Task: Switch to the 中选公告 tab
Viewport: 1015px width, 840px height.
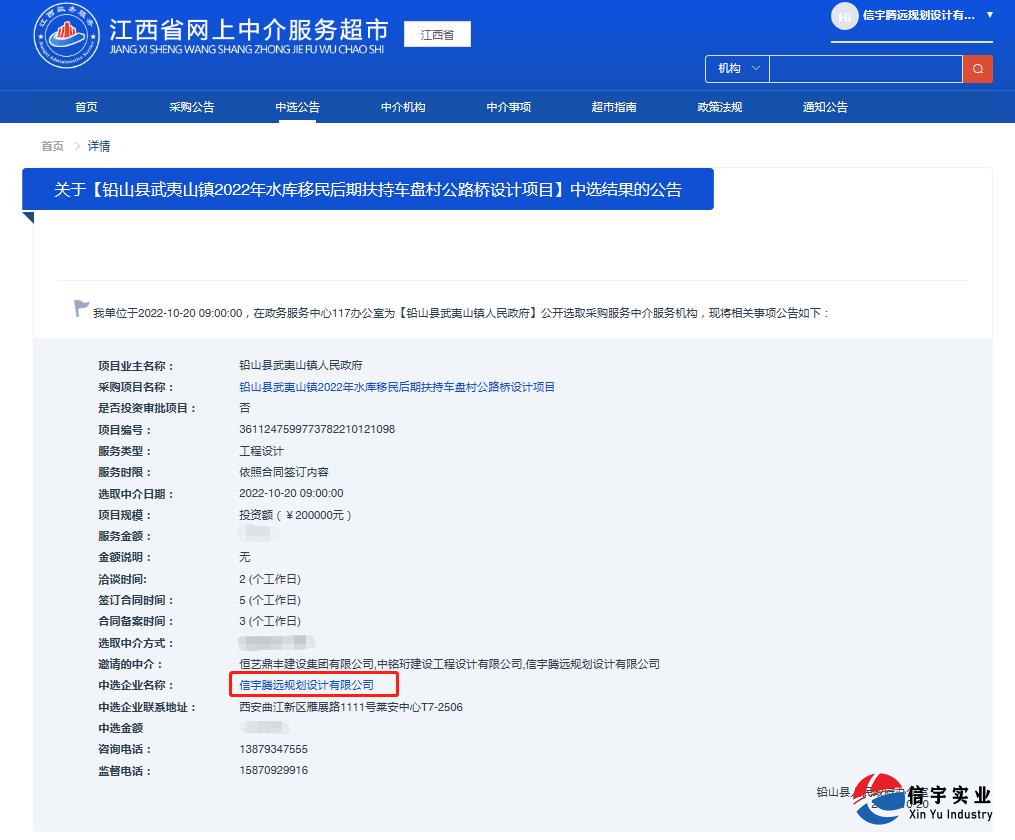Action: click(x=297, y=107)
